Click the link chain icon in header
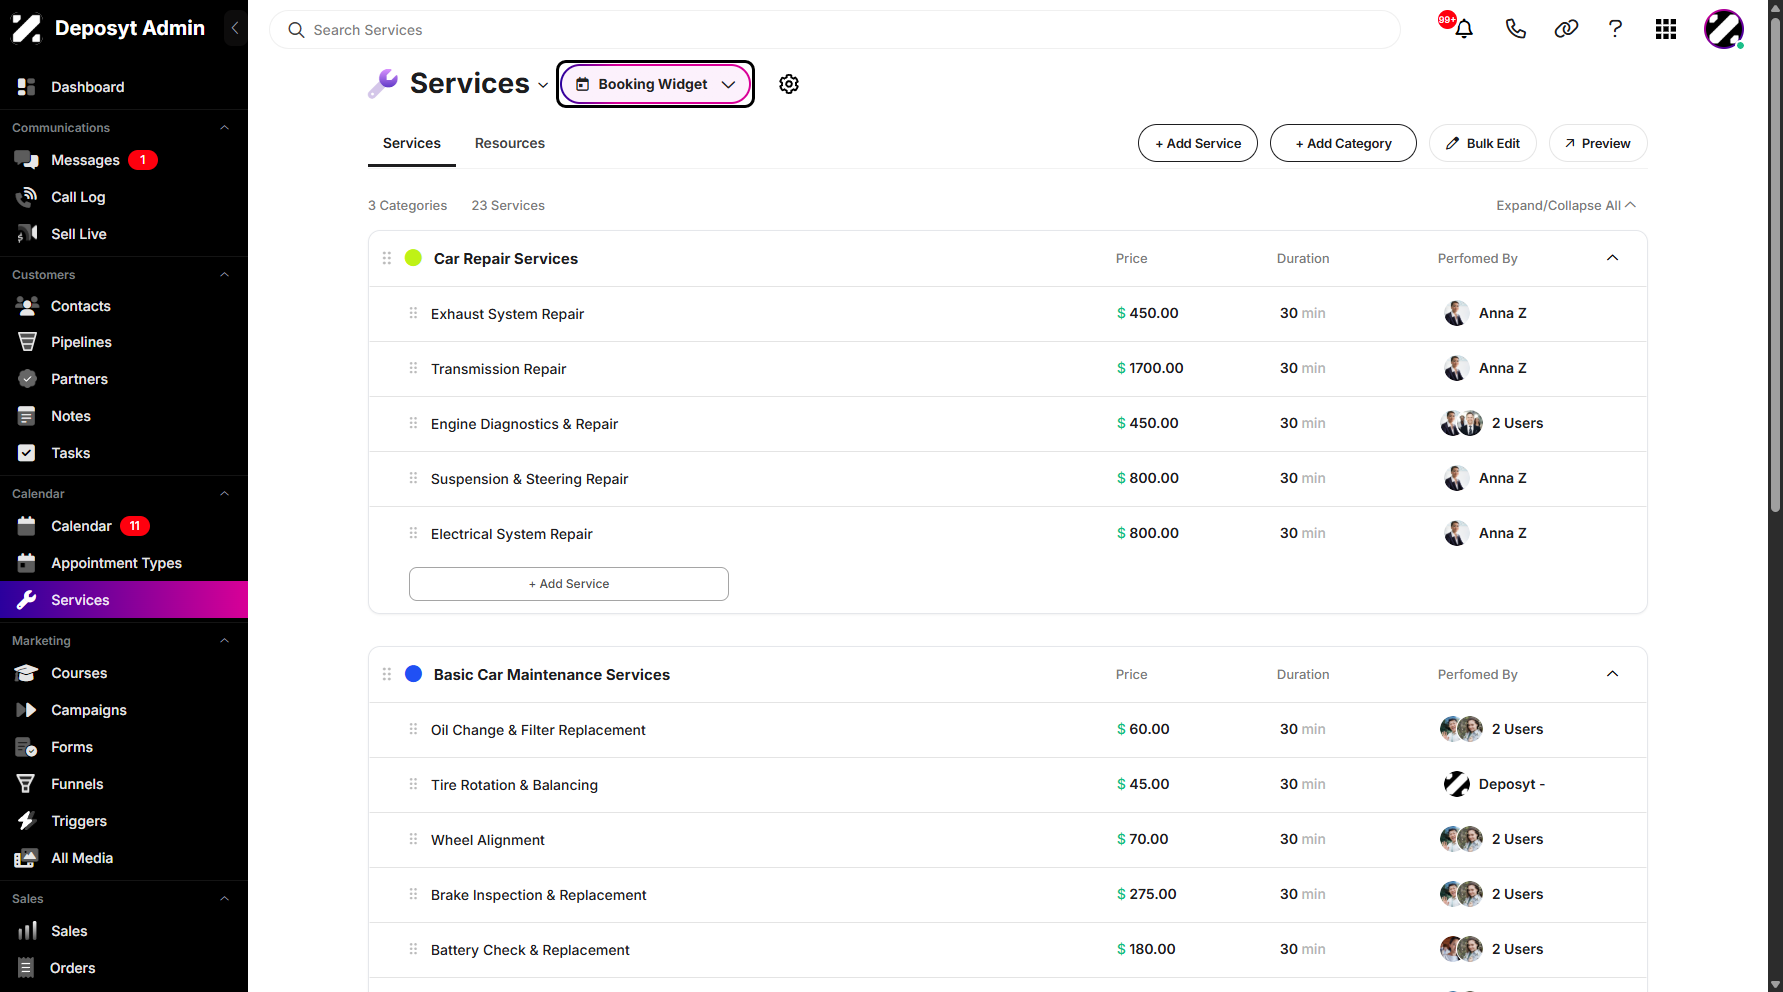This screenshot has height=992, width=1783. click(x=1566, y=29)
